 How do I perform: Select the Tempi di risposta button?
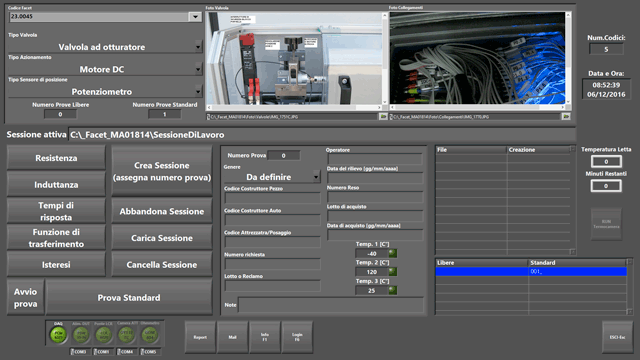click(56, 211)
